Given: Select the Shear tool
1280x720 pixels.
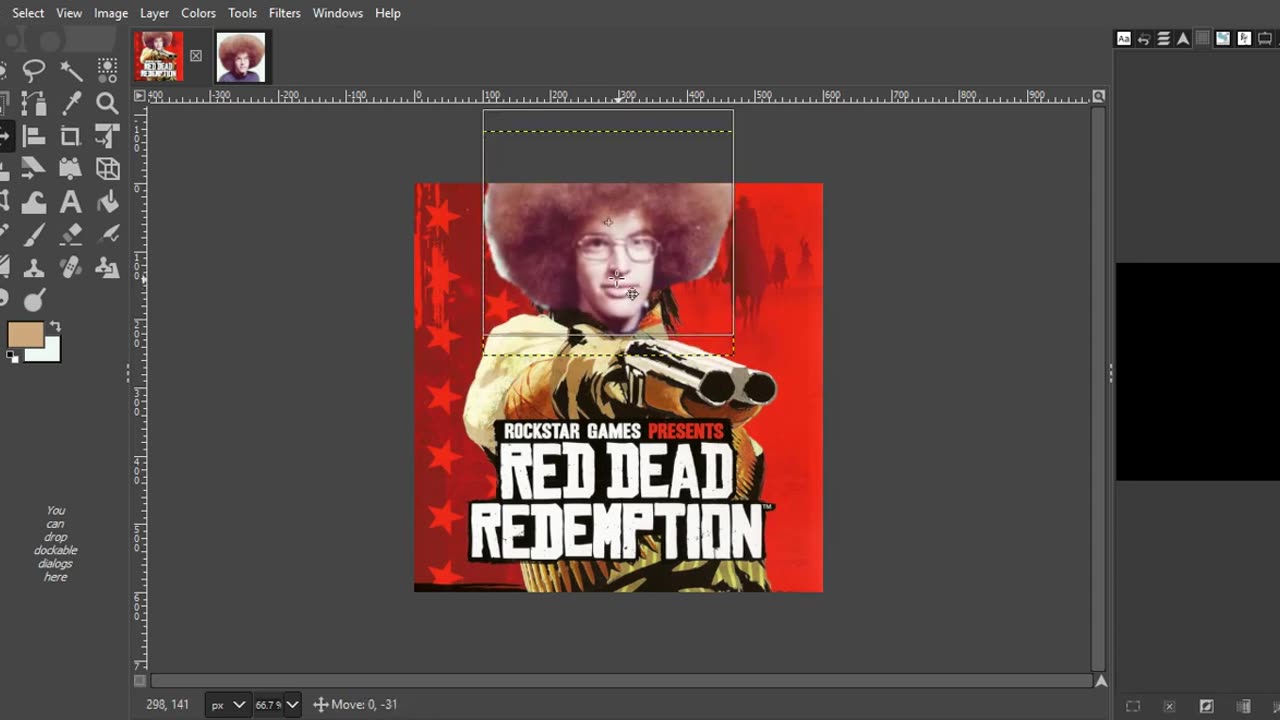Looking at the screenshot, I should 34,169.
